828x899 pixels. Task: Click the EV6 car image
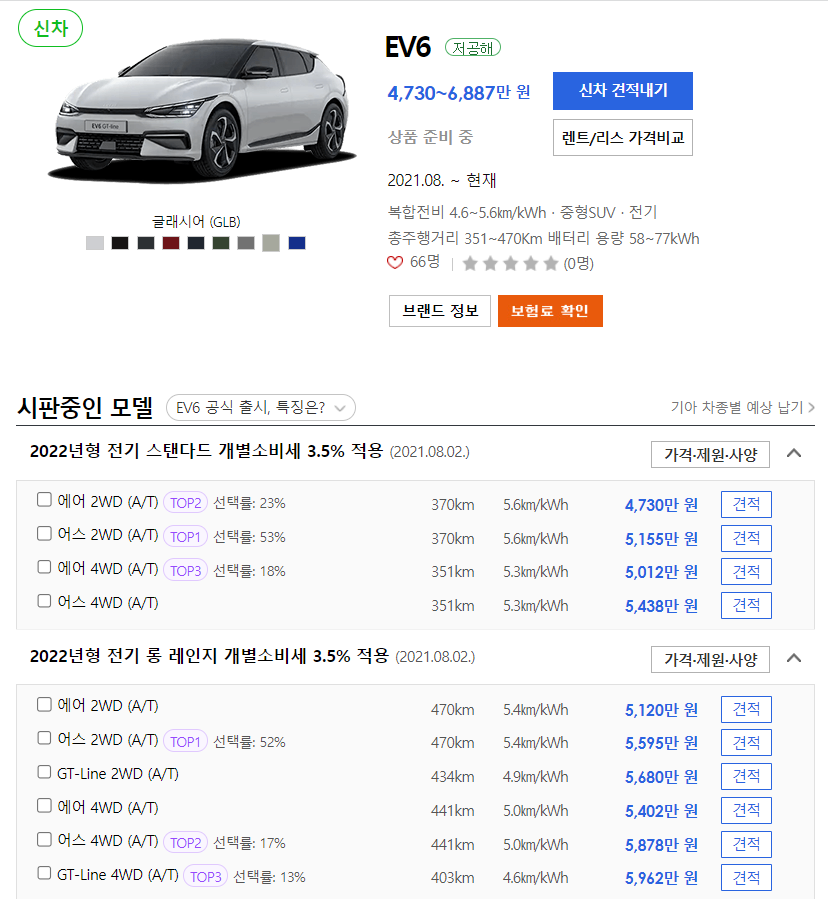coord(204,109)
